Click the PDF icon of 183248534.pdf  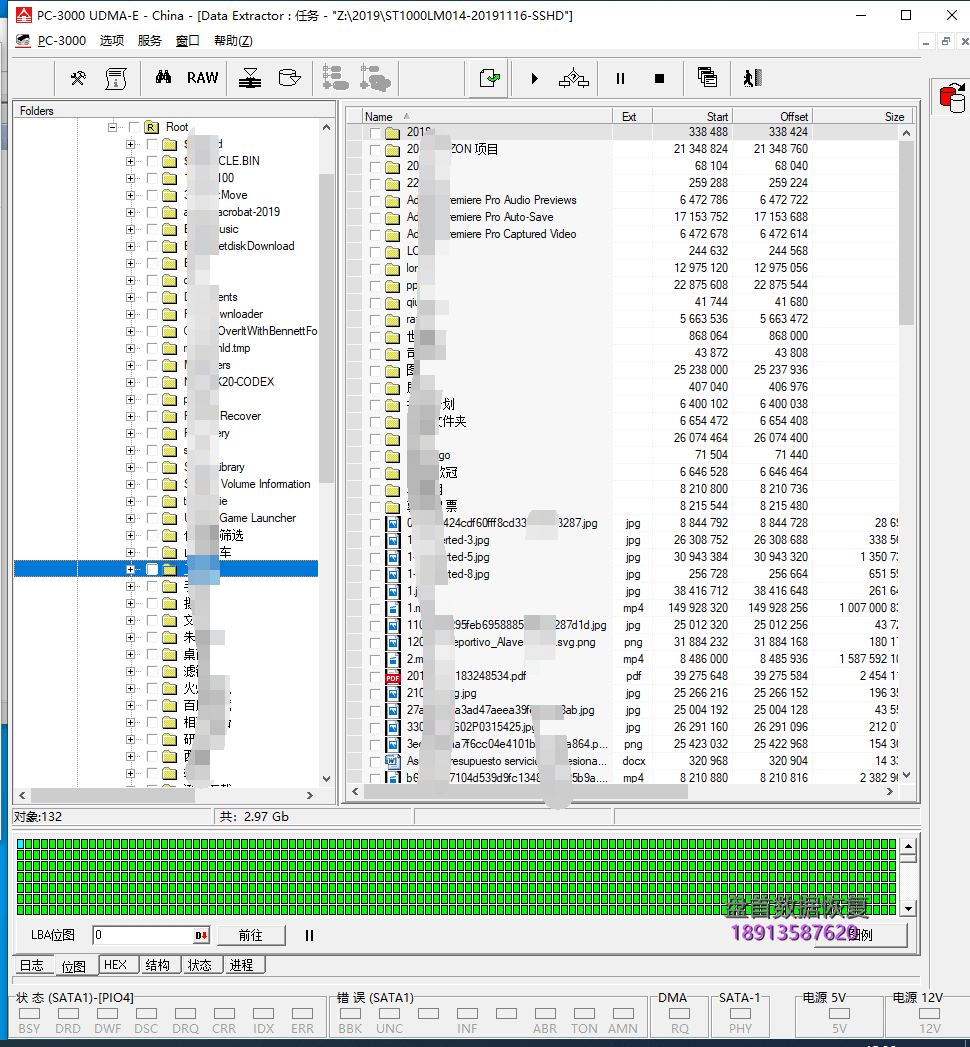[393, 676]
